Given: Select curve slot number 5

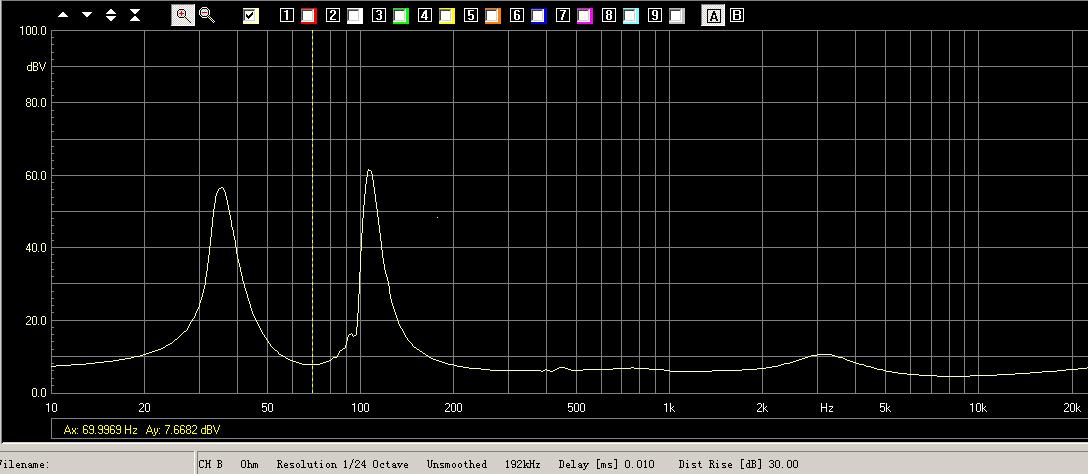Looking at the screenshot, I should 471,16.
